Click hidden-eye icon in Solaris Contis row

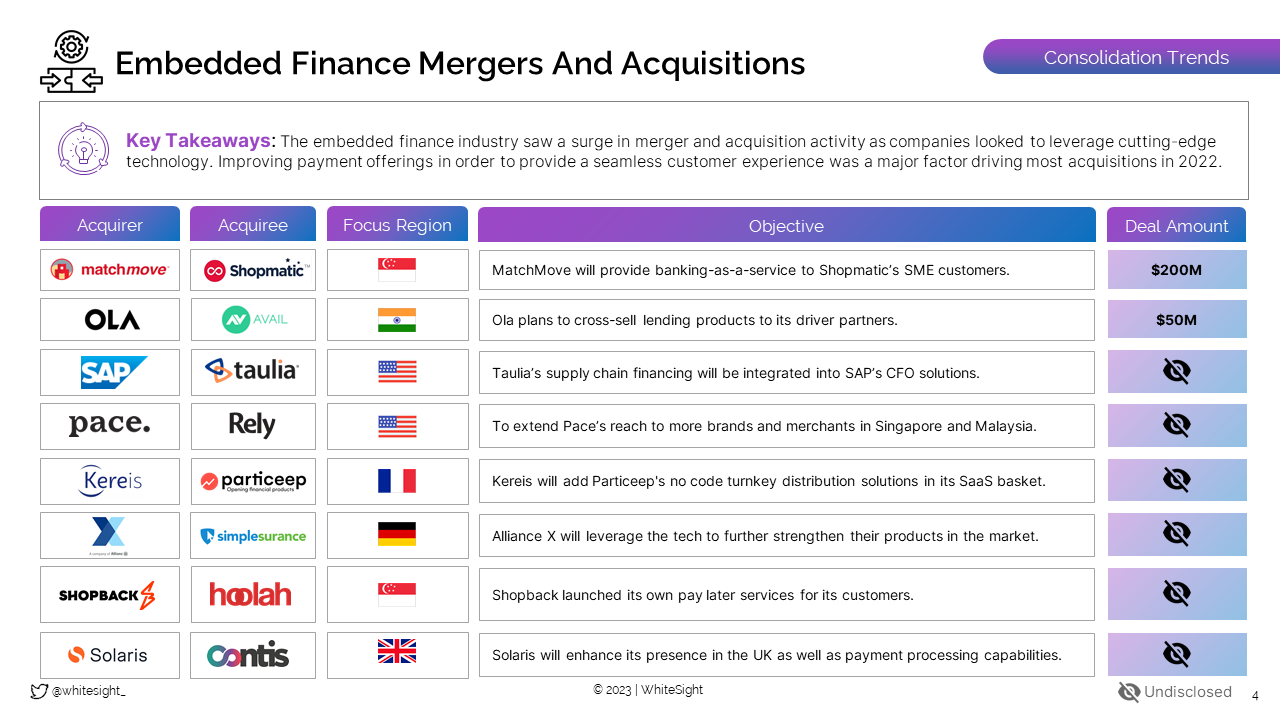pos(1176,654)
